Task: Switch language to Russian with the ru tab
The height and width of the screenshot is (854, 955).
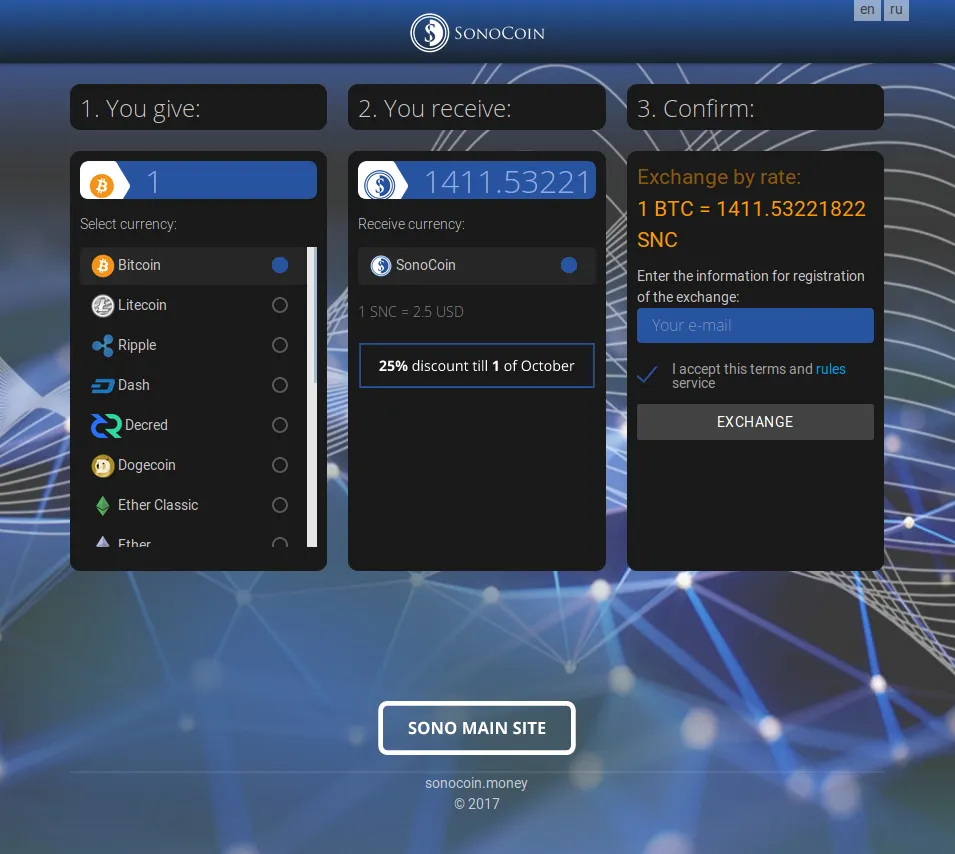Action: tap(896, 10)
